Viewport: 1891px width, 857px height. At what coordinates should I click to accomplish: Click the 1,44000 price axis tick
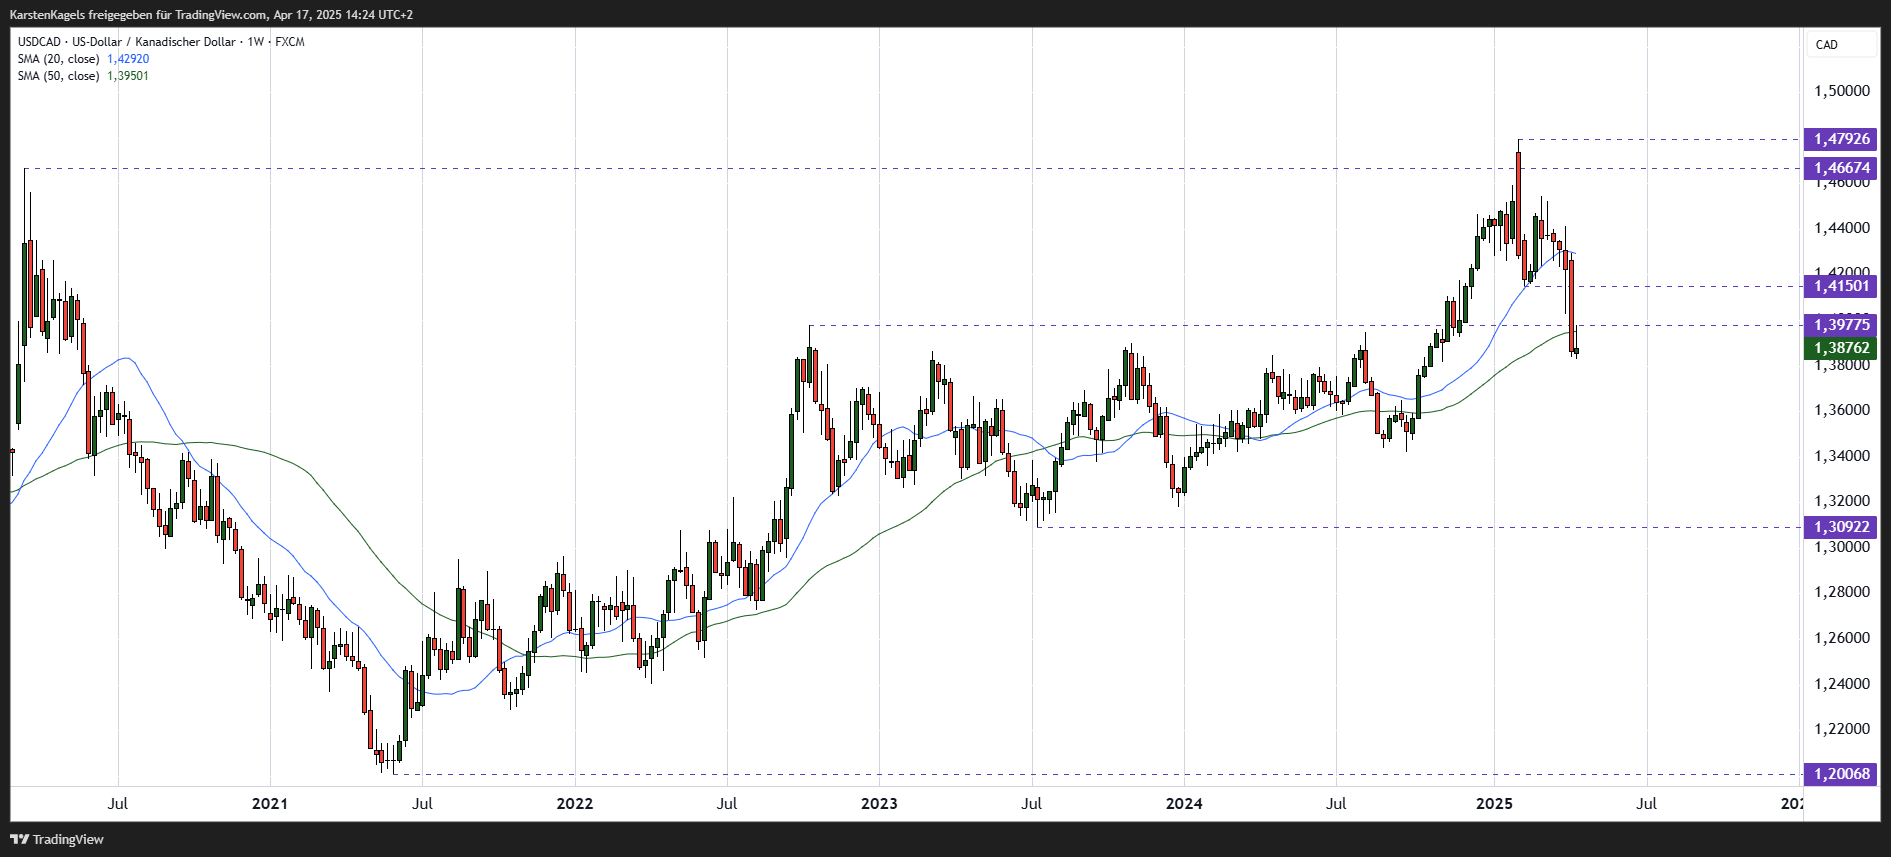(x=1842, y=228)
